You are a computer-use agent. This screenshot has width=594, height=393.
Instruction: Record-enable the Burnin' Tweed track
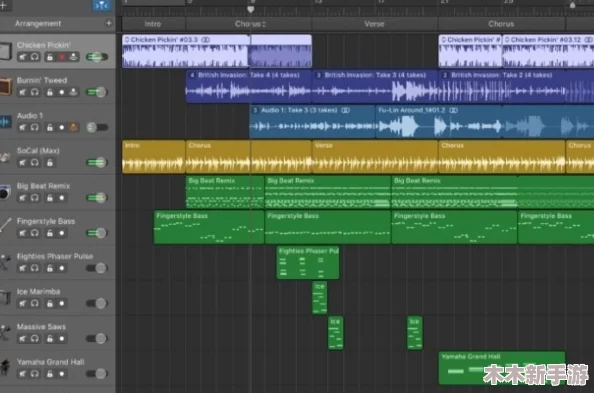[62, 92]
